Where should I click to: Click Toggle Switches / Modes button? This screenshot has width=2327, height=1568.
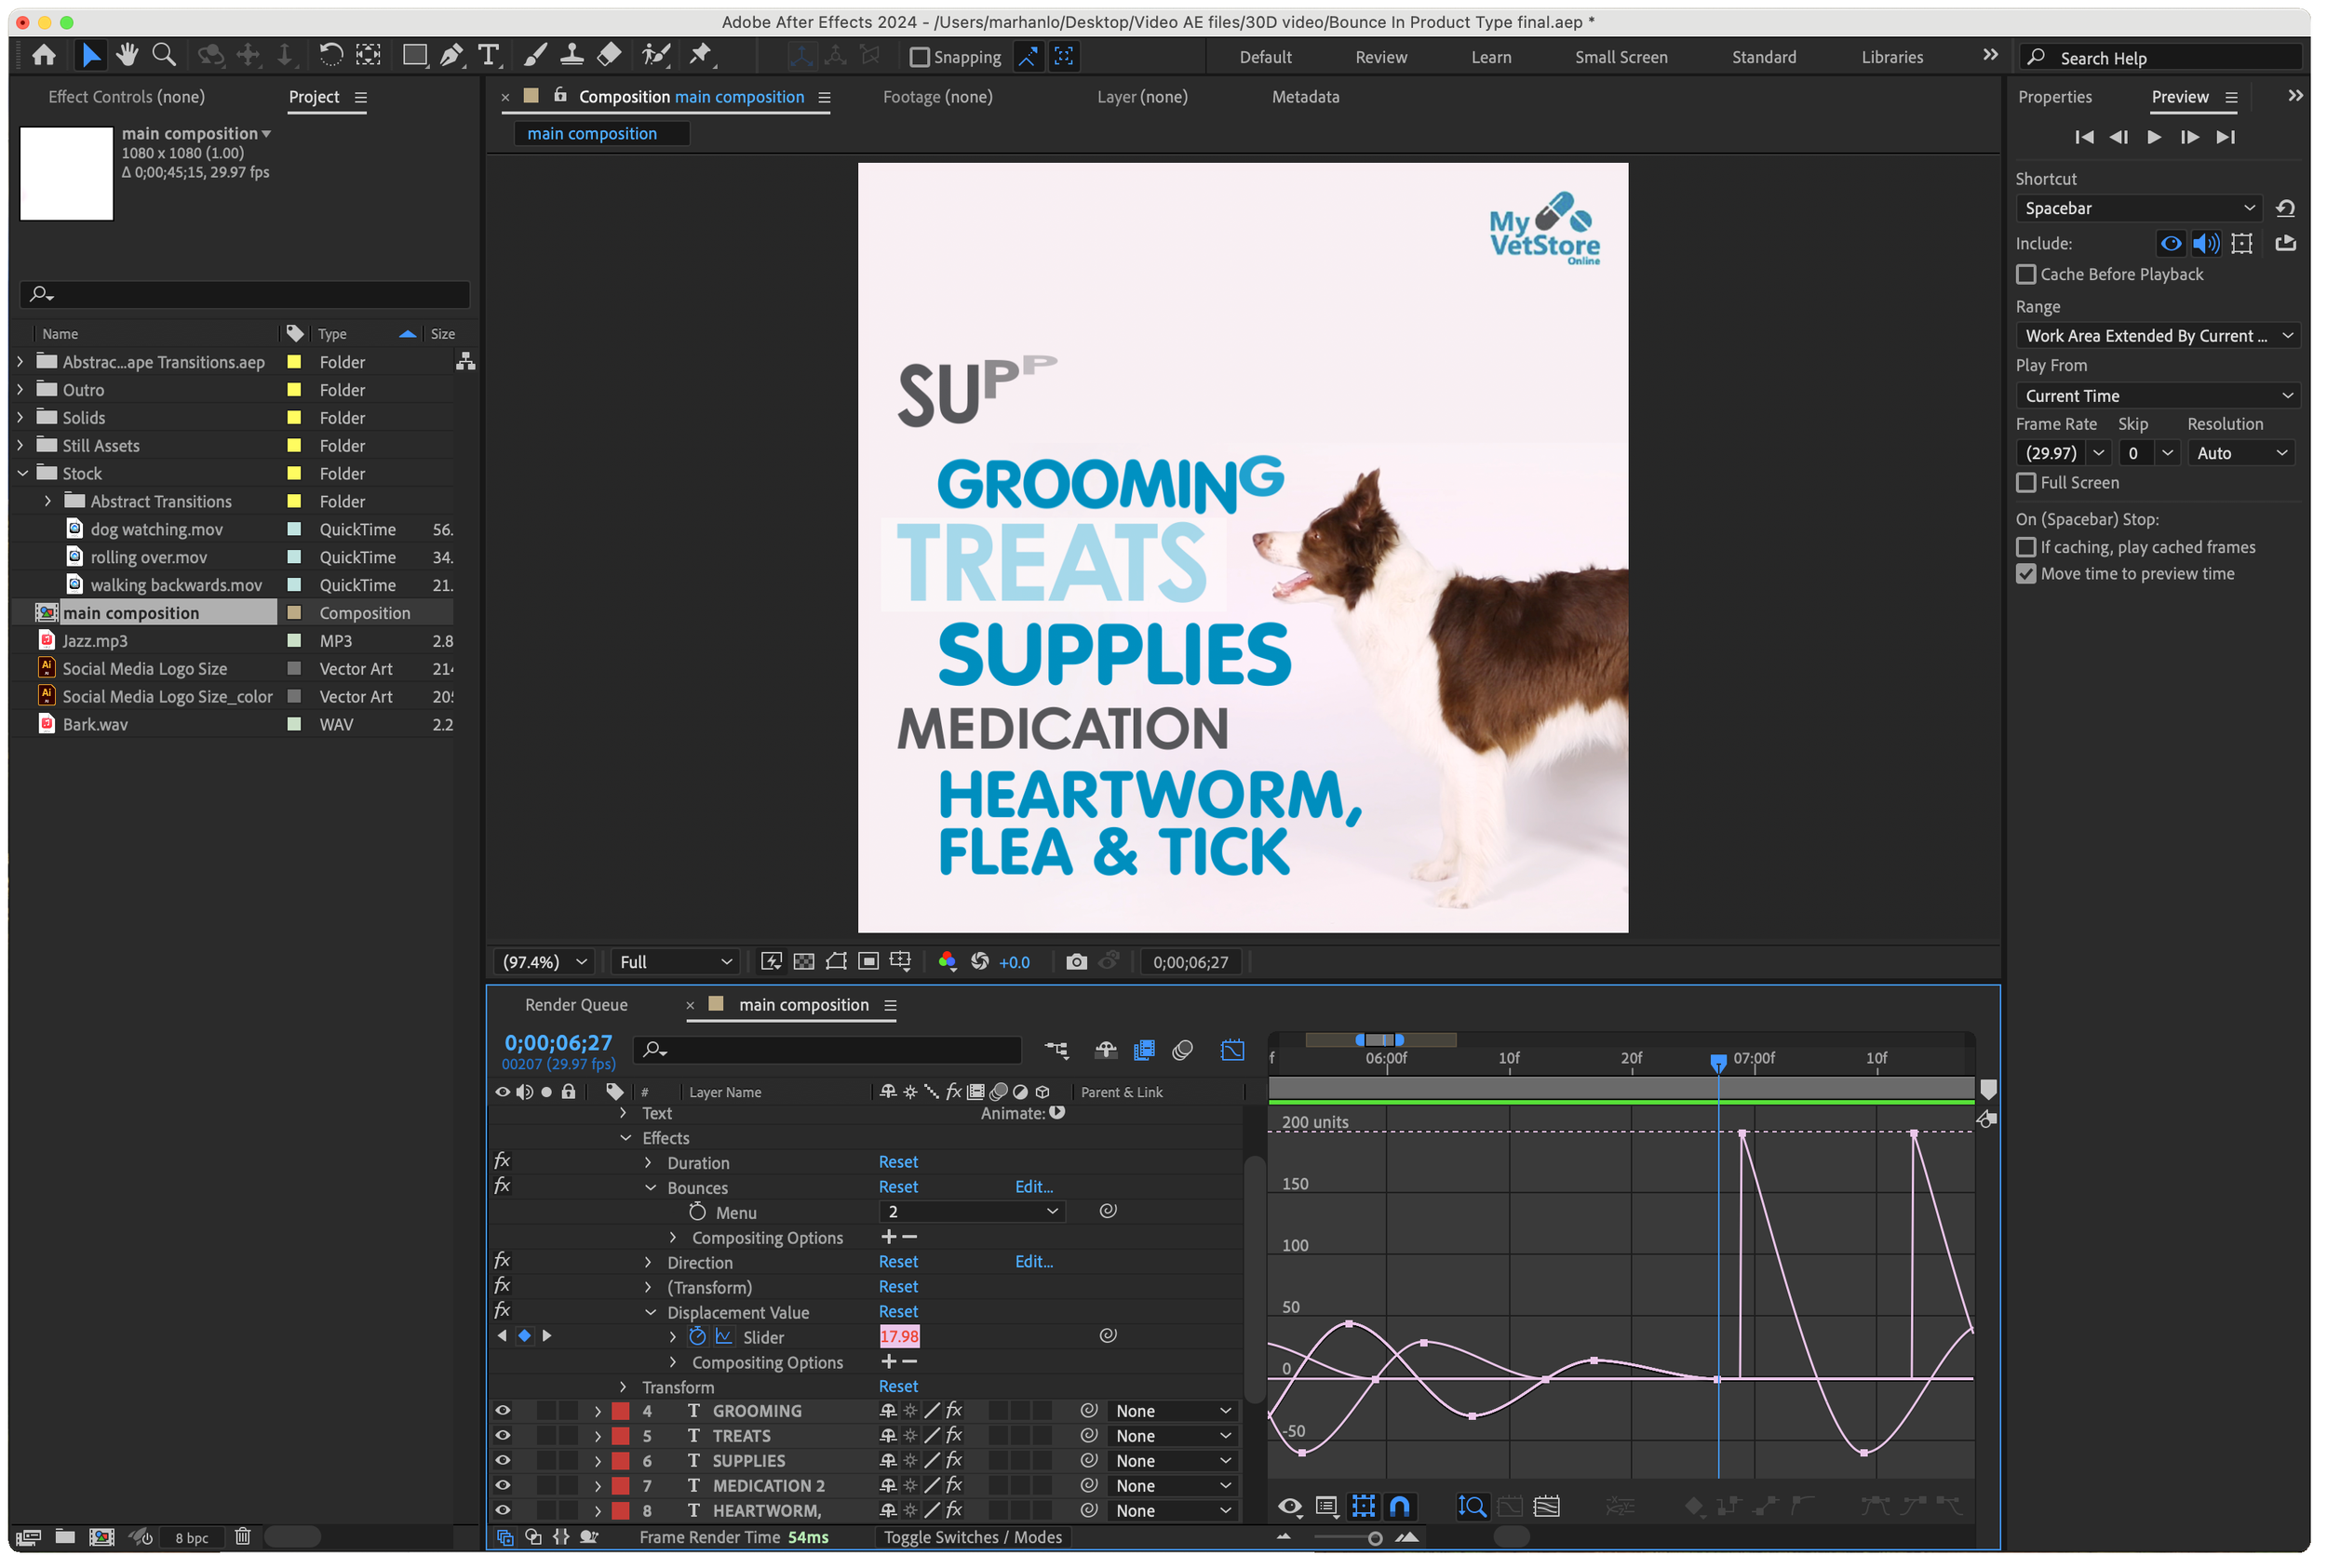click(x=972, y=1537)
